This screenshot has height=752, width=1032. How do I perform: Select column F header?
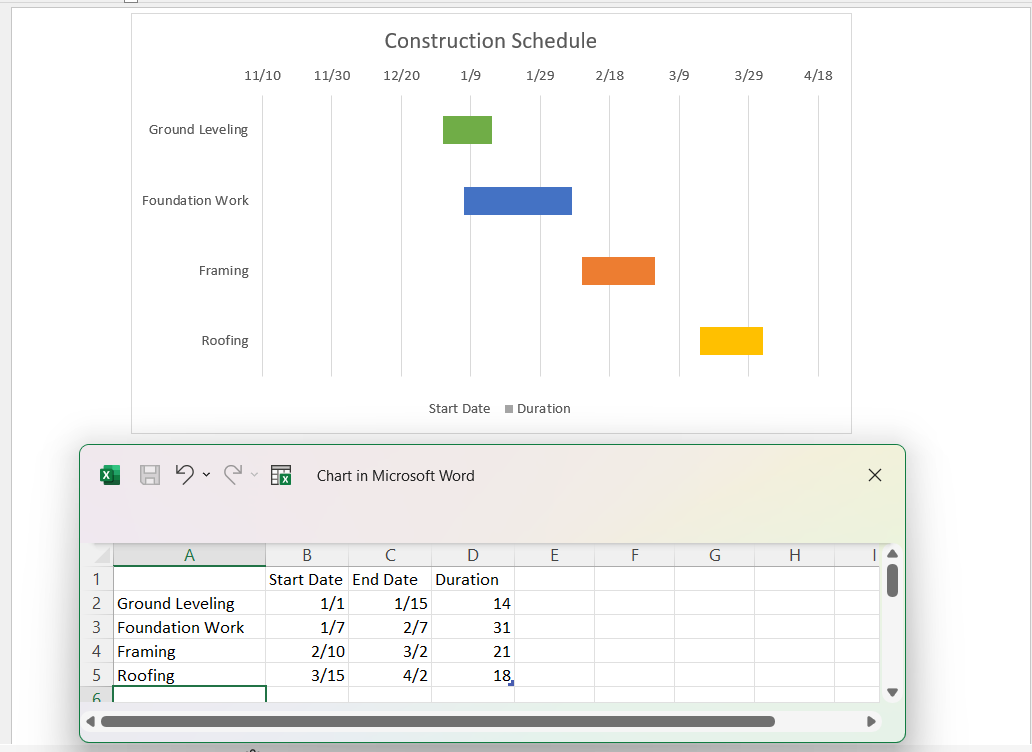[x=634, y=555]
